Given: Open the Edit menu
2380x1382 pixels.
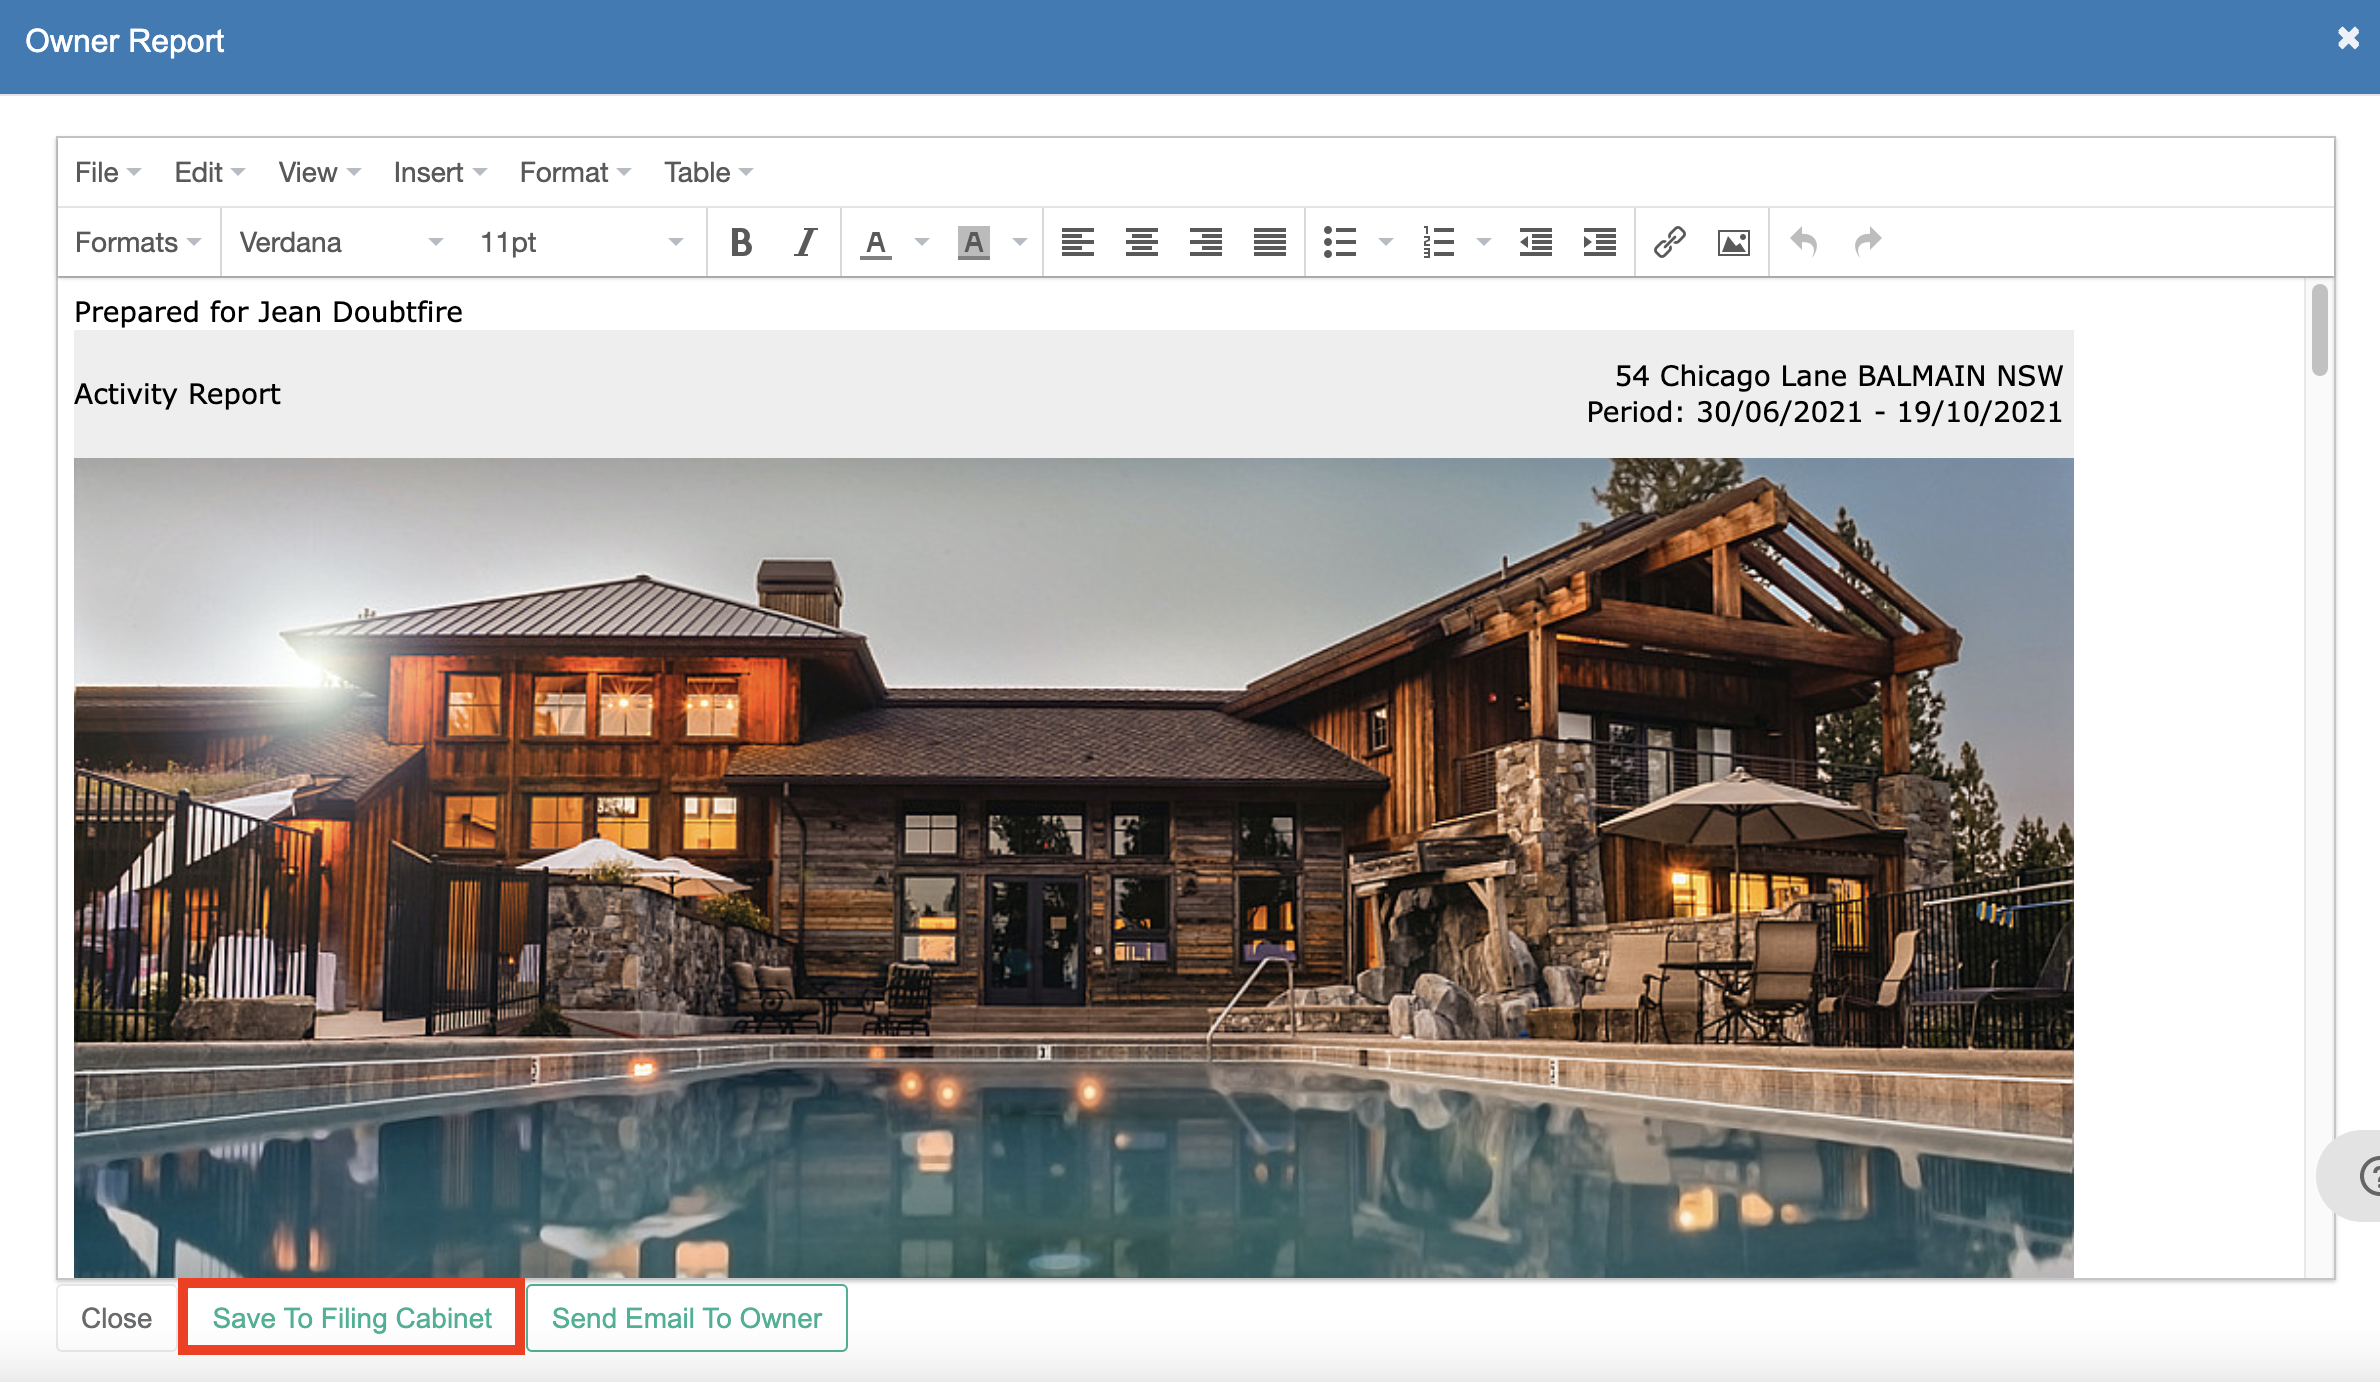Looking at the screenshot, I should pos(209,172).
